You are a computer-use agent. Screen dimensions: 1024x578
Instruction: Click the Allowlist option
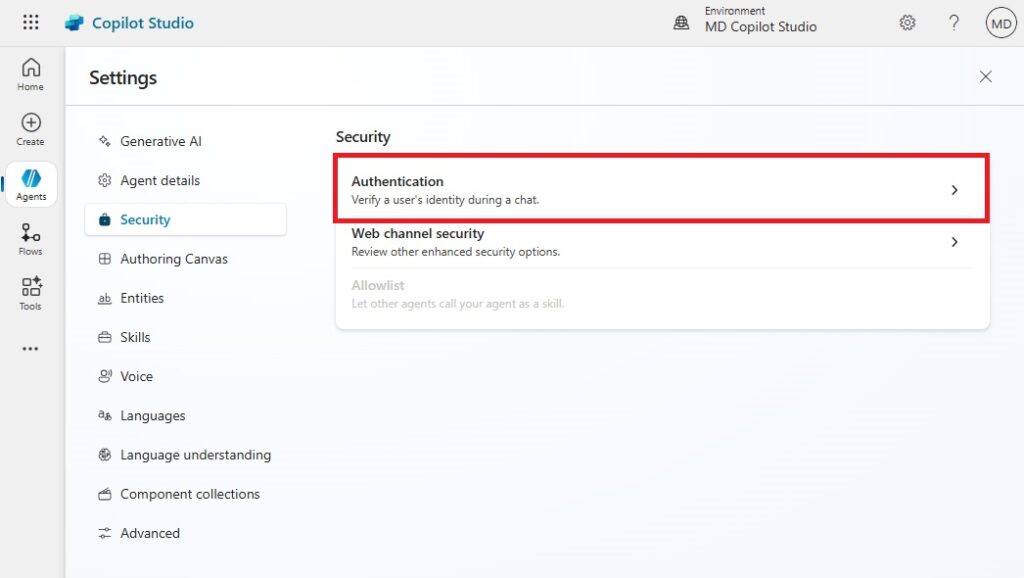click(662, 295)
